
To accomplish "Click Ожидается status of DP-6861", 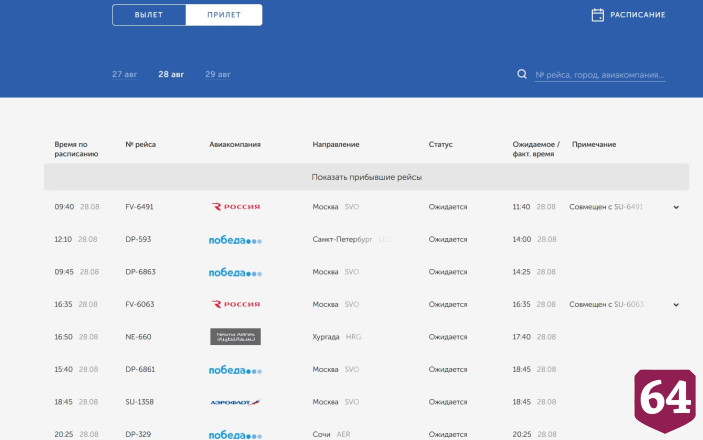I will [x=448, y=369].
